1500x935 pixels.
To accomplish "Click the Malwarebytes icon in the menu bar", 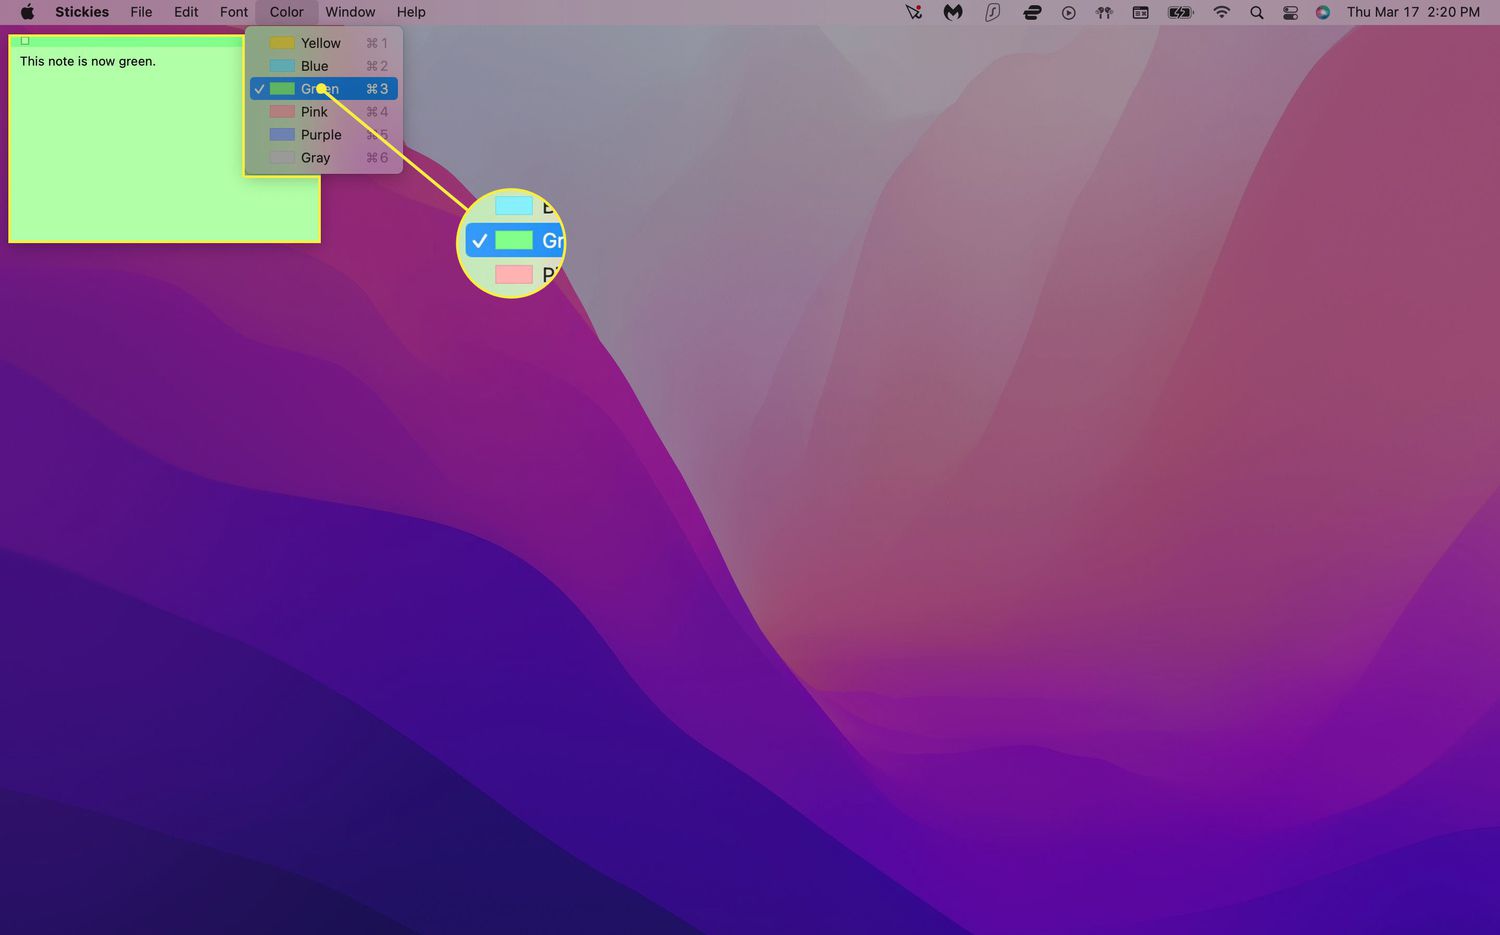I will pos(953,12).
